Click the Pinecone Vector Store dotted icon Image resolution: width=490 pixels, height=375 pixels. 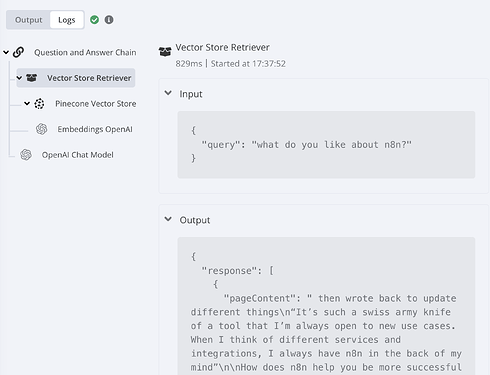(39, 104)
